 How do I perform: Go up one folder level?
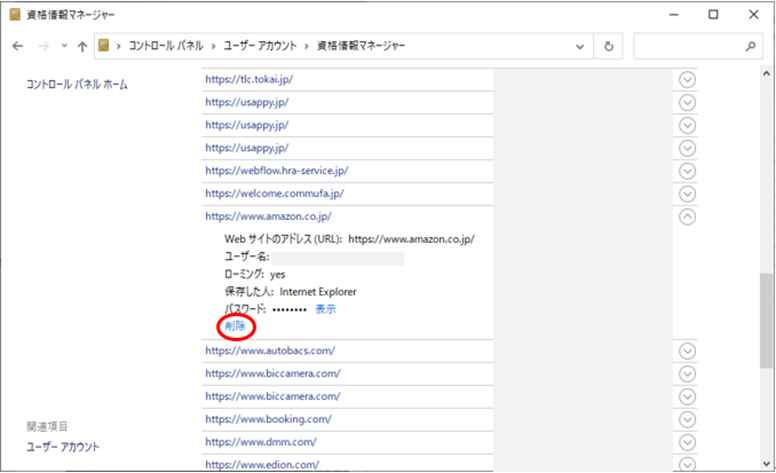[x=82, y=47]
